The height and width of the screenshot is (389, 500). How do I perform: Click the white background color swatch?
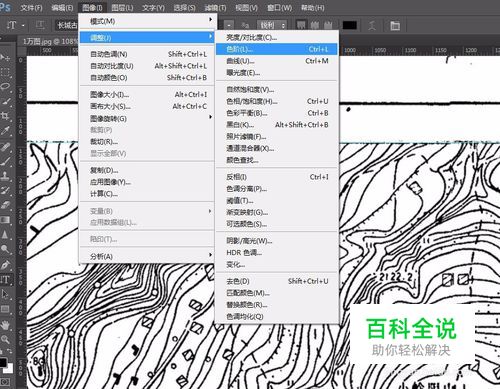tap(10, 368)
